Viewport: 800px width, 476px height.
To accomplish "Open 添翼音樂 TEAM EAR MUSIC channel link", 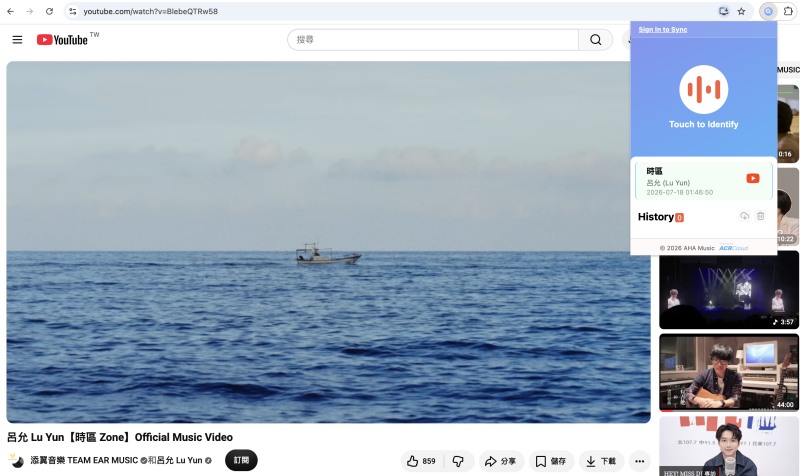I will click(84, 460).
